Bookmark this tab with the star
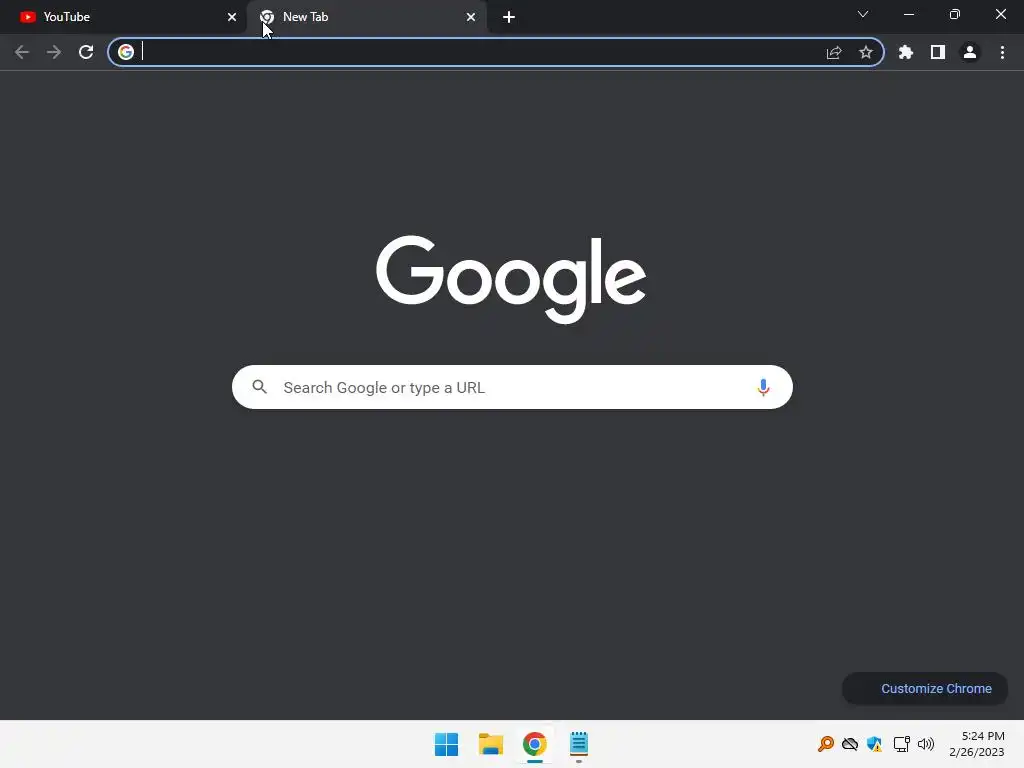 (x=866, y=52)
